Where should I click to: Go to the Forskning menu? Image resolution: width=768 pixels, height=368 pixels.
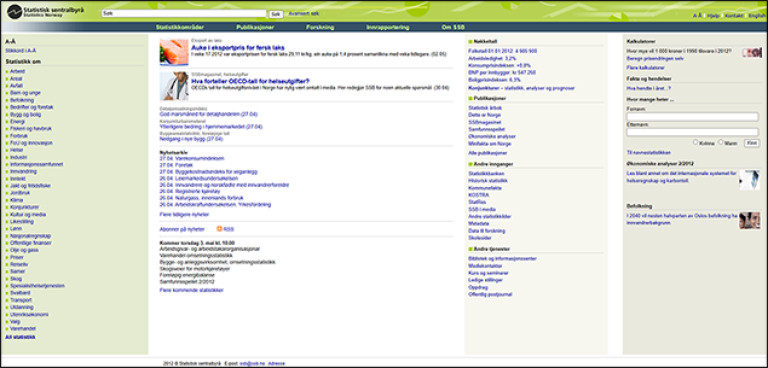point(320,27)
